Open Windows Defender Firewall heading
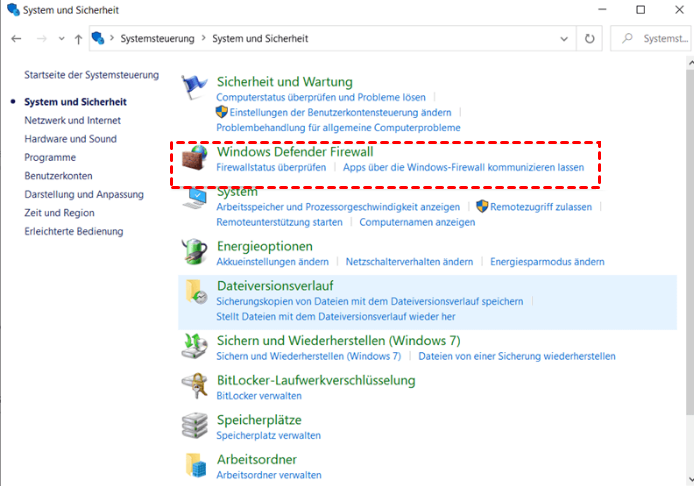This screenshot has width=694, height=486. (295, 152)
